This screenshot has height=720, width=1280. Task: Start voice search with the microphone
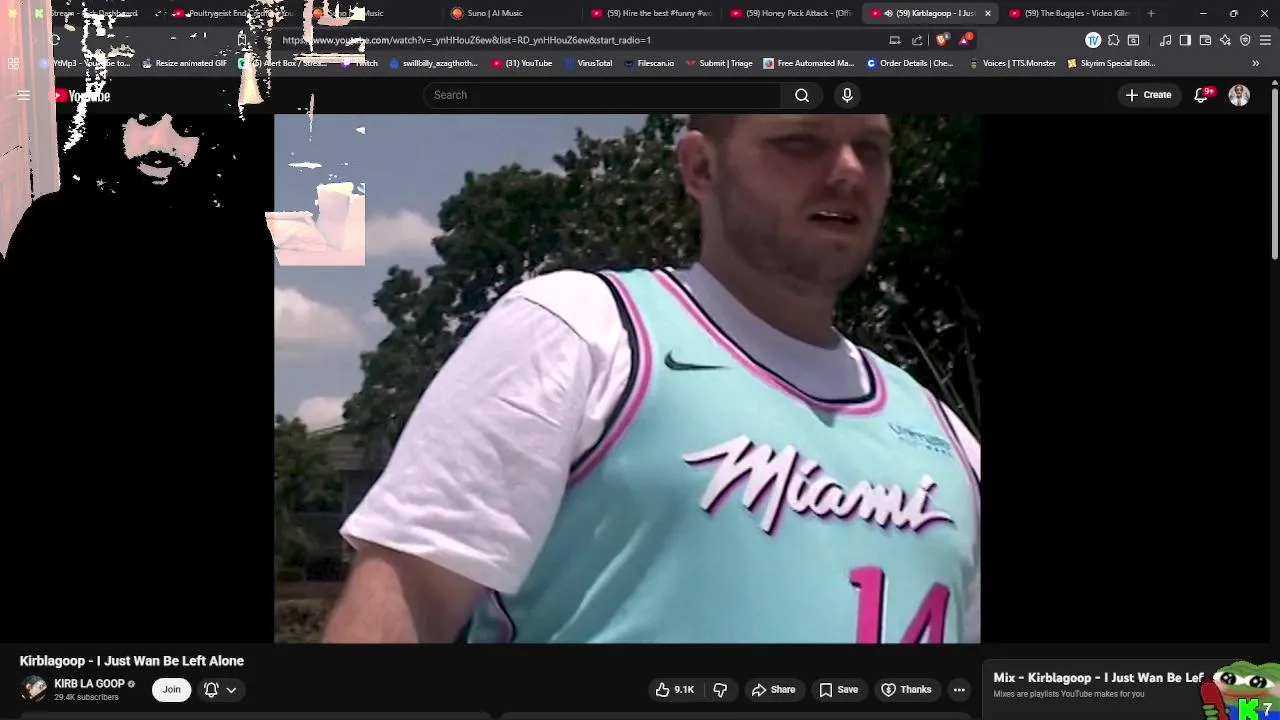[847, 95]
